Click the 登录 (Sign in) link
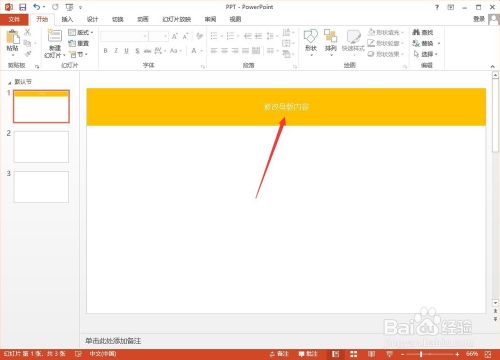The height and width of the screenshot is (360, 500). (x=479, y=19)
